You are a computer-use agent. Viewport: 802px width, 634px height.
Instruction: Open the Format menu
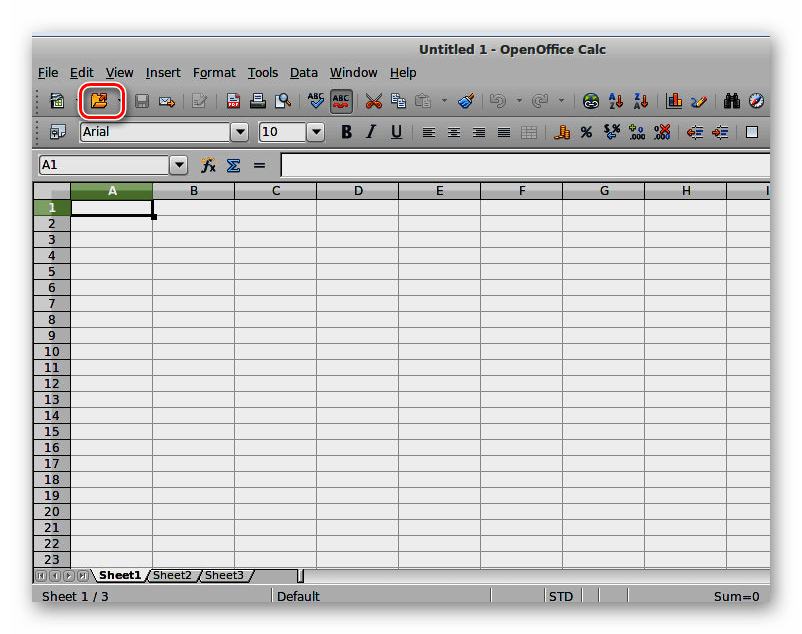[214, 73]
